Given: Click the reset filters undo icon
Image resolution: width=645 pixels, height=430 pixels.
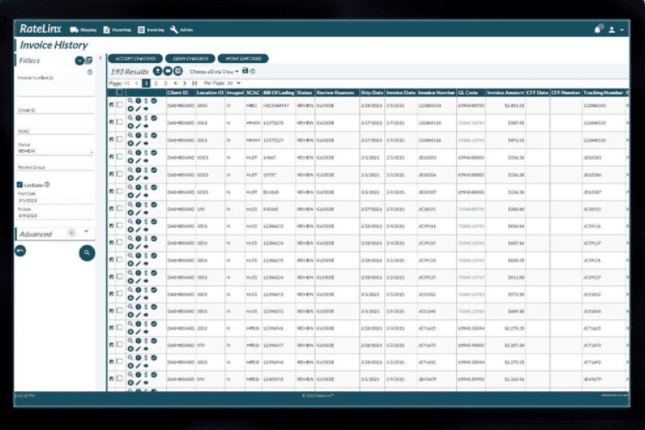Looking at the screenshot, I should (x=20, y=249).
